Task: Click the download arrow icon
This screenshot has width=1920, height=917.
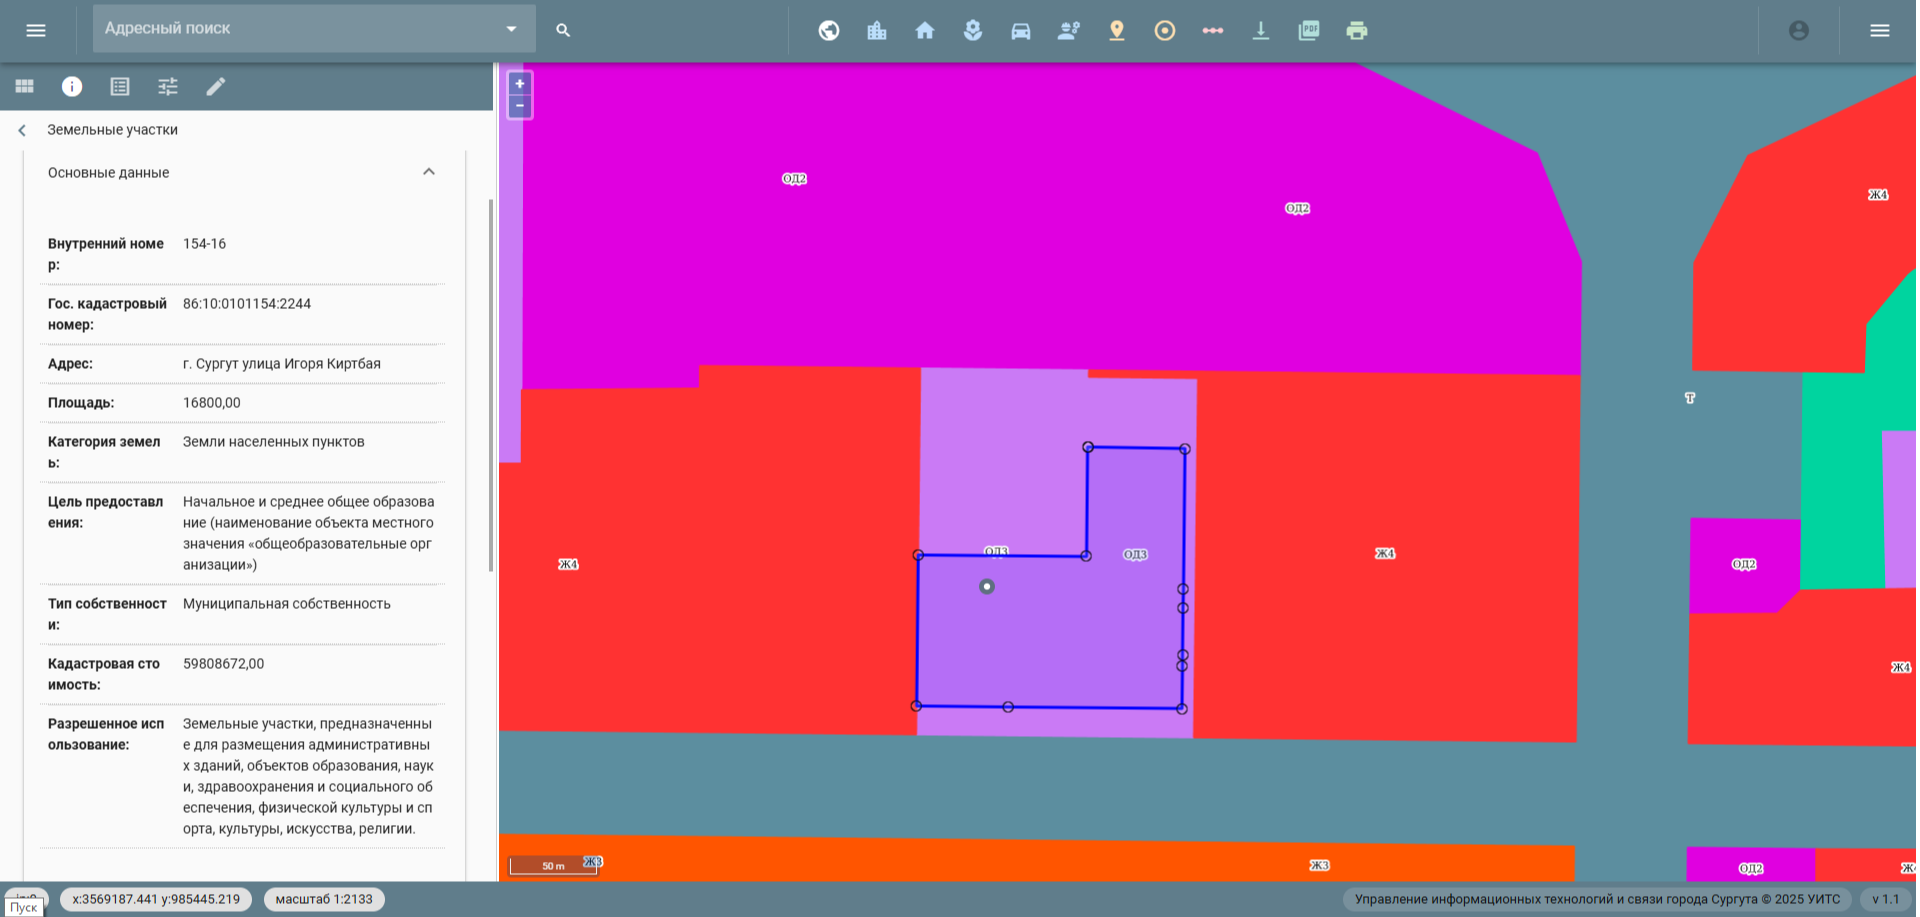Action: pos(1261,30)
